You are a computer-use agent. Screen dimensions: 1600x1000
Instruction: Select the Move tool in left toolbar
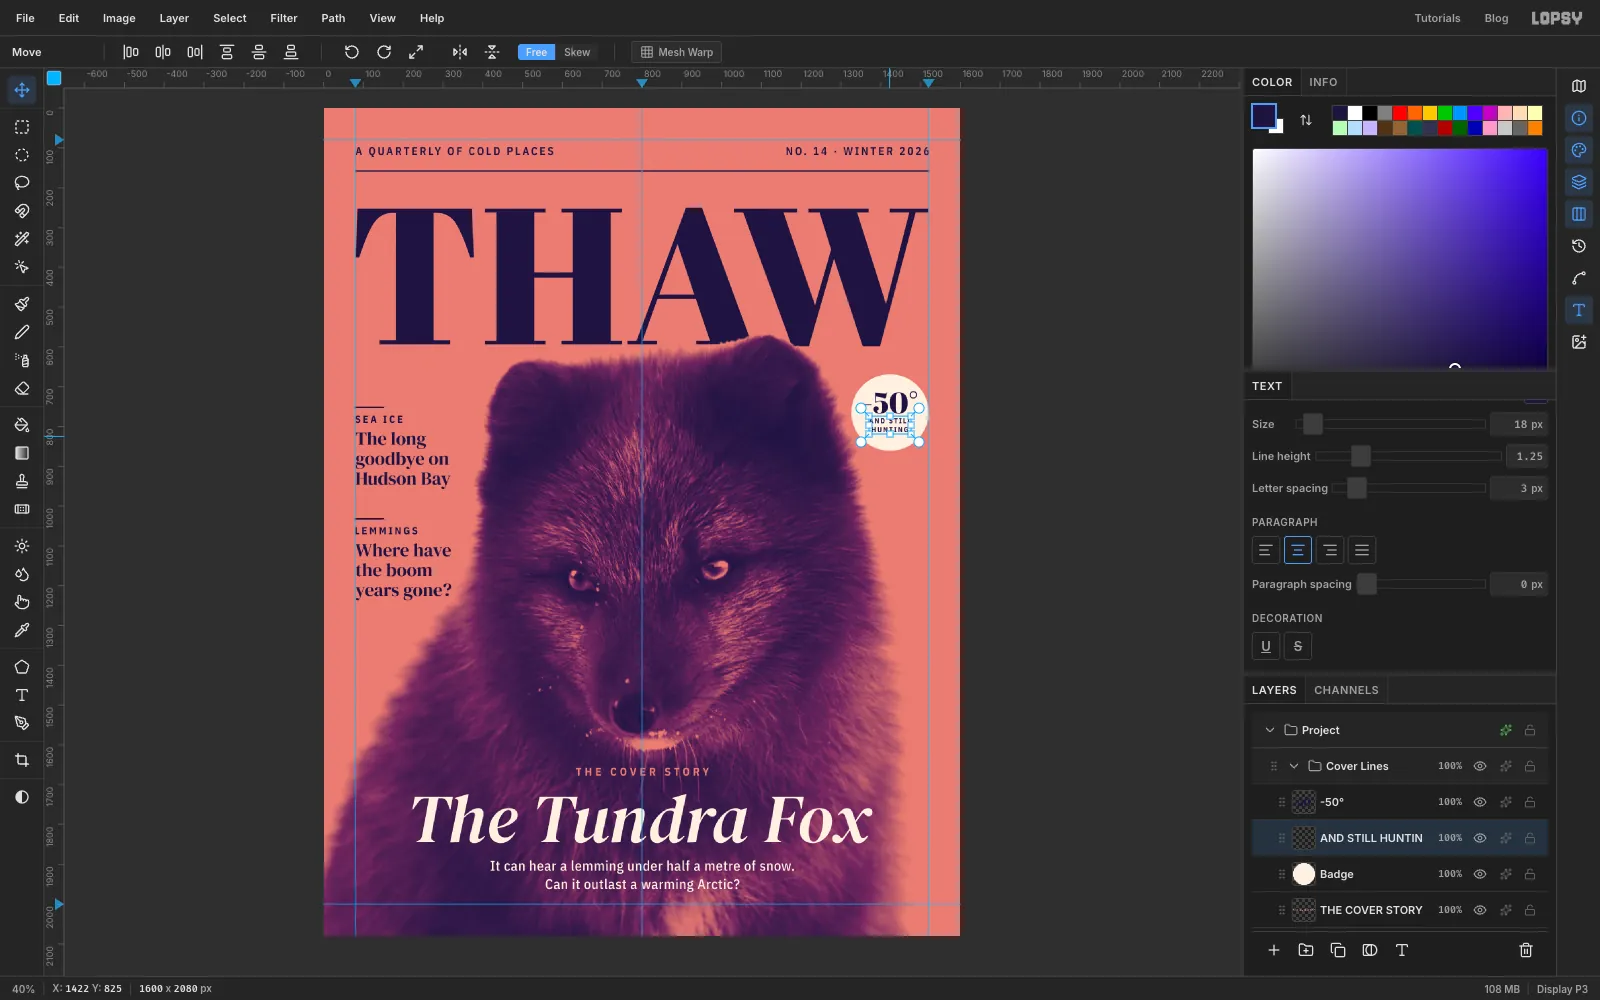[22, 90]
